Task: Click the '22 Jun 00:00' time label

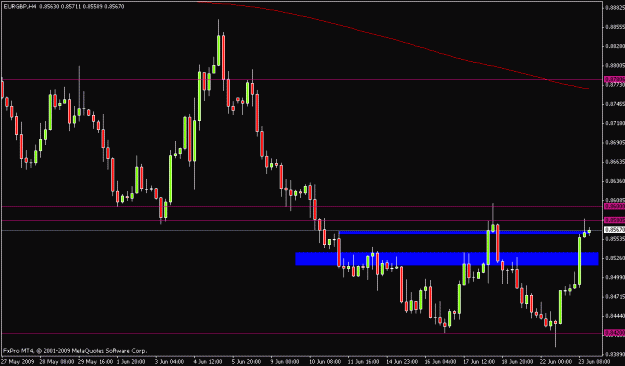Action: 555,362
